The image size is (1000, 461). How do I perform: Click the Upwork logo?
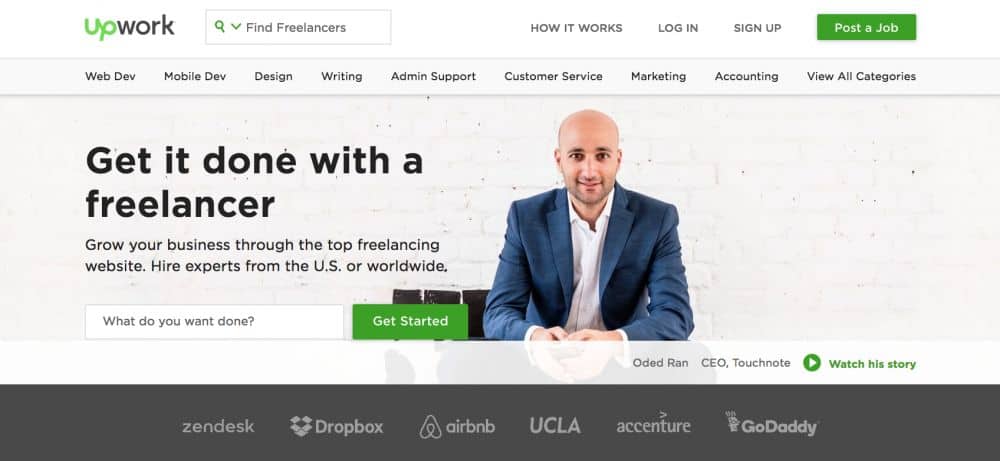coord(129,27)
